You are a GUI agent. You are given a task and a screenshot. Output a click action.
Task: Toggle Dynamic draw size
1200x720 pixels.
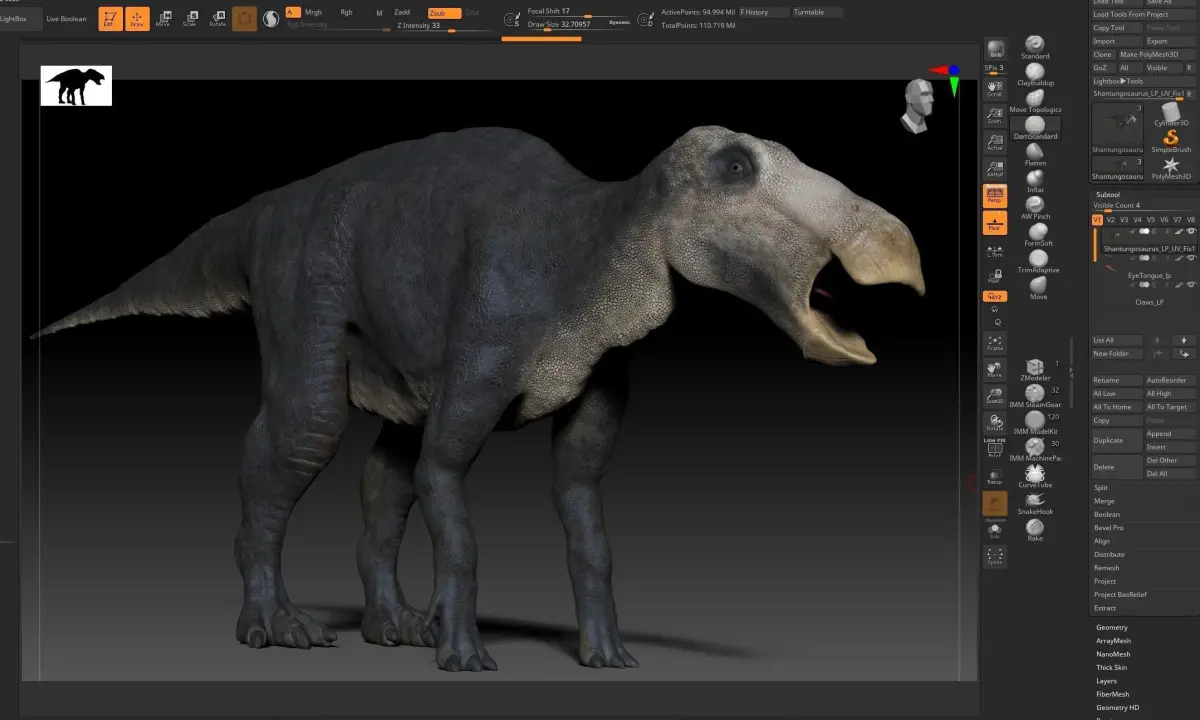pyautogui.click(x=619, y=22)
